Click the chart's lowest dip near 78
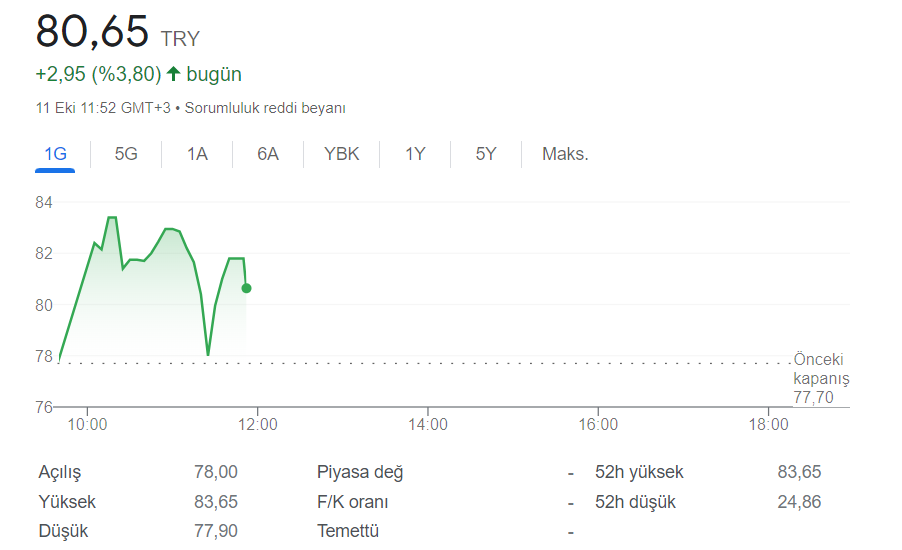The width and height of the screenshot is (902, 550). (208, 353)
